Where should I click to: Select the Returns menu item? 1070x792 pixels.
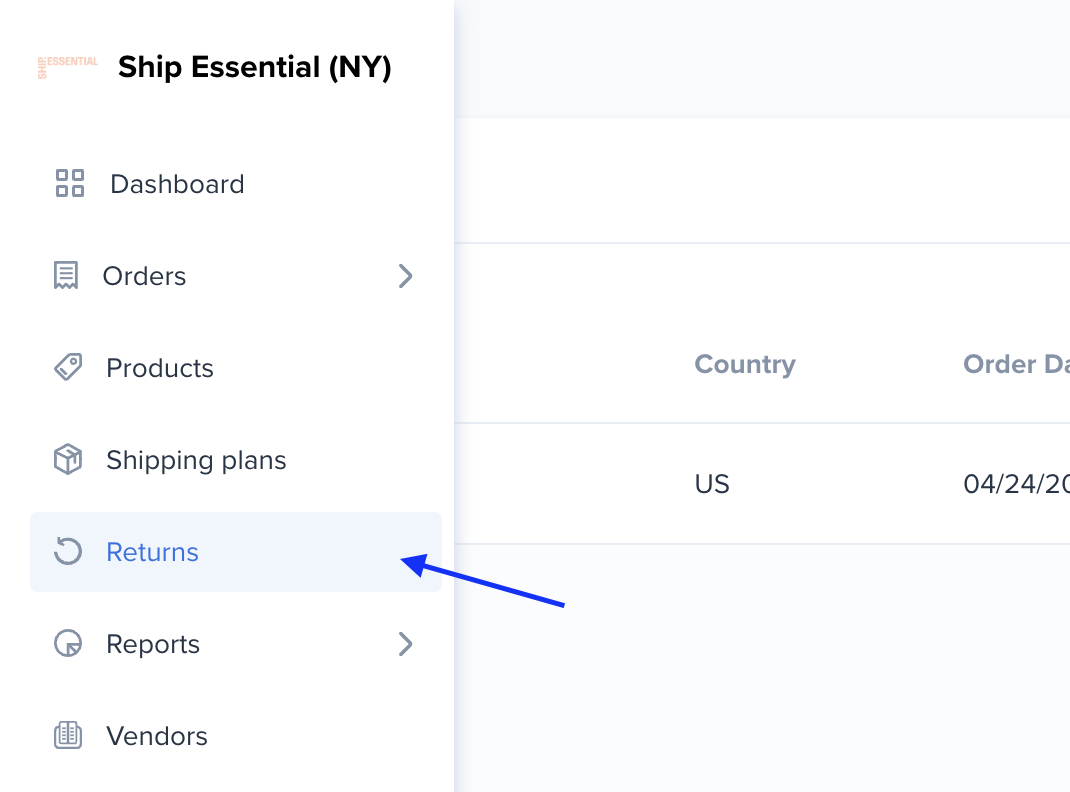236,552
